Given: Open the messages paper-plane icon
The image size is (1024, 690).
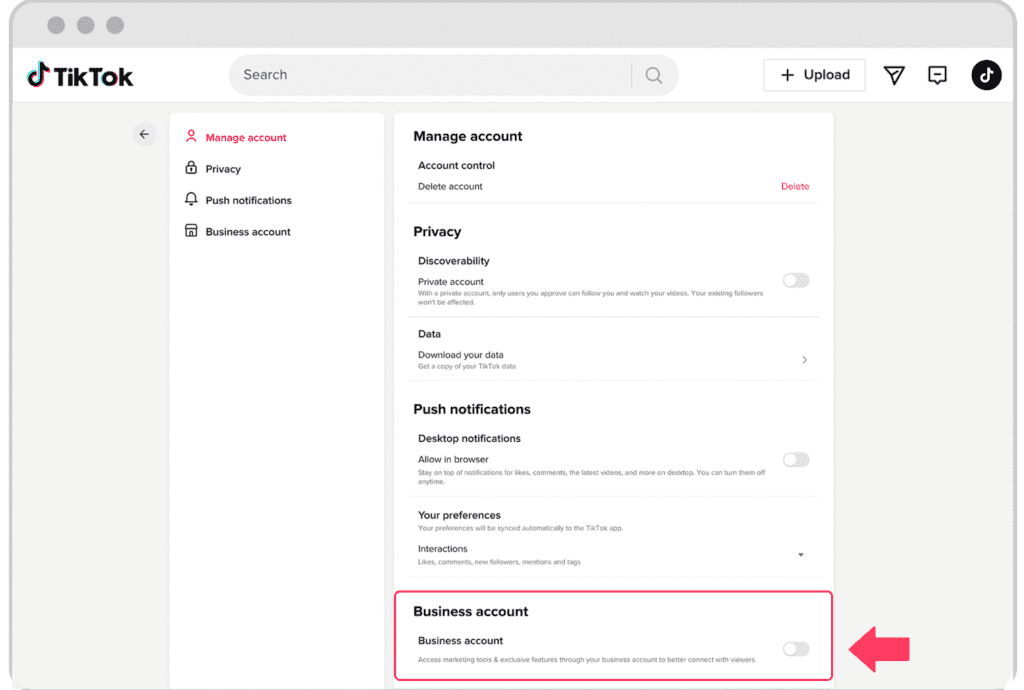Looking at the screenshot, I should tap(893, 75).
